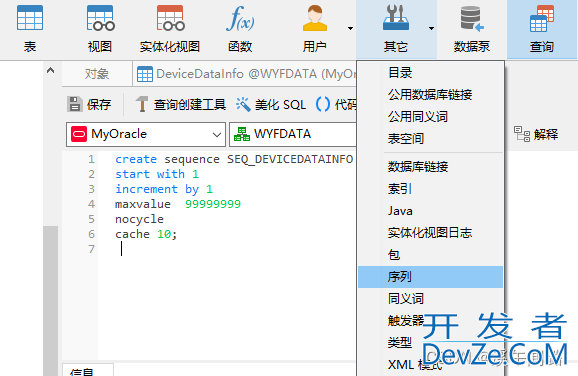Screen dimensions: 578x376
Task: Open the MyOracle connection dropdown
Action: point(146,134)
